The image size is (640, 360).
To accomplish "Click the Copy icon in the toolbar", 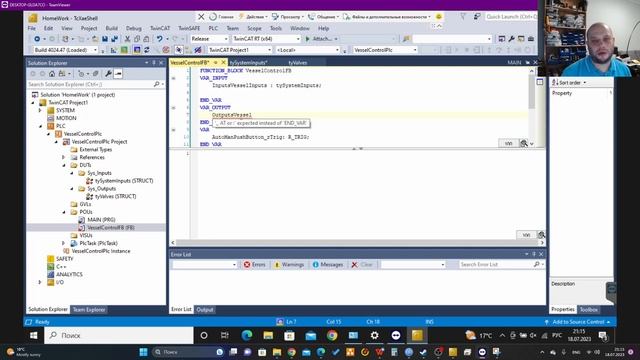I will pos(137,39).
